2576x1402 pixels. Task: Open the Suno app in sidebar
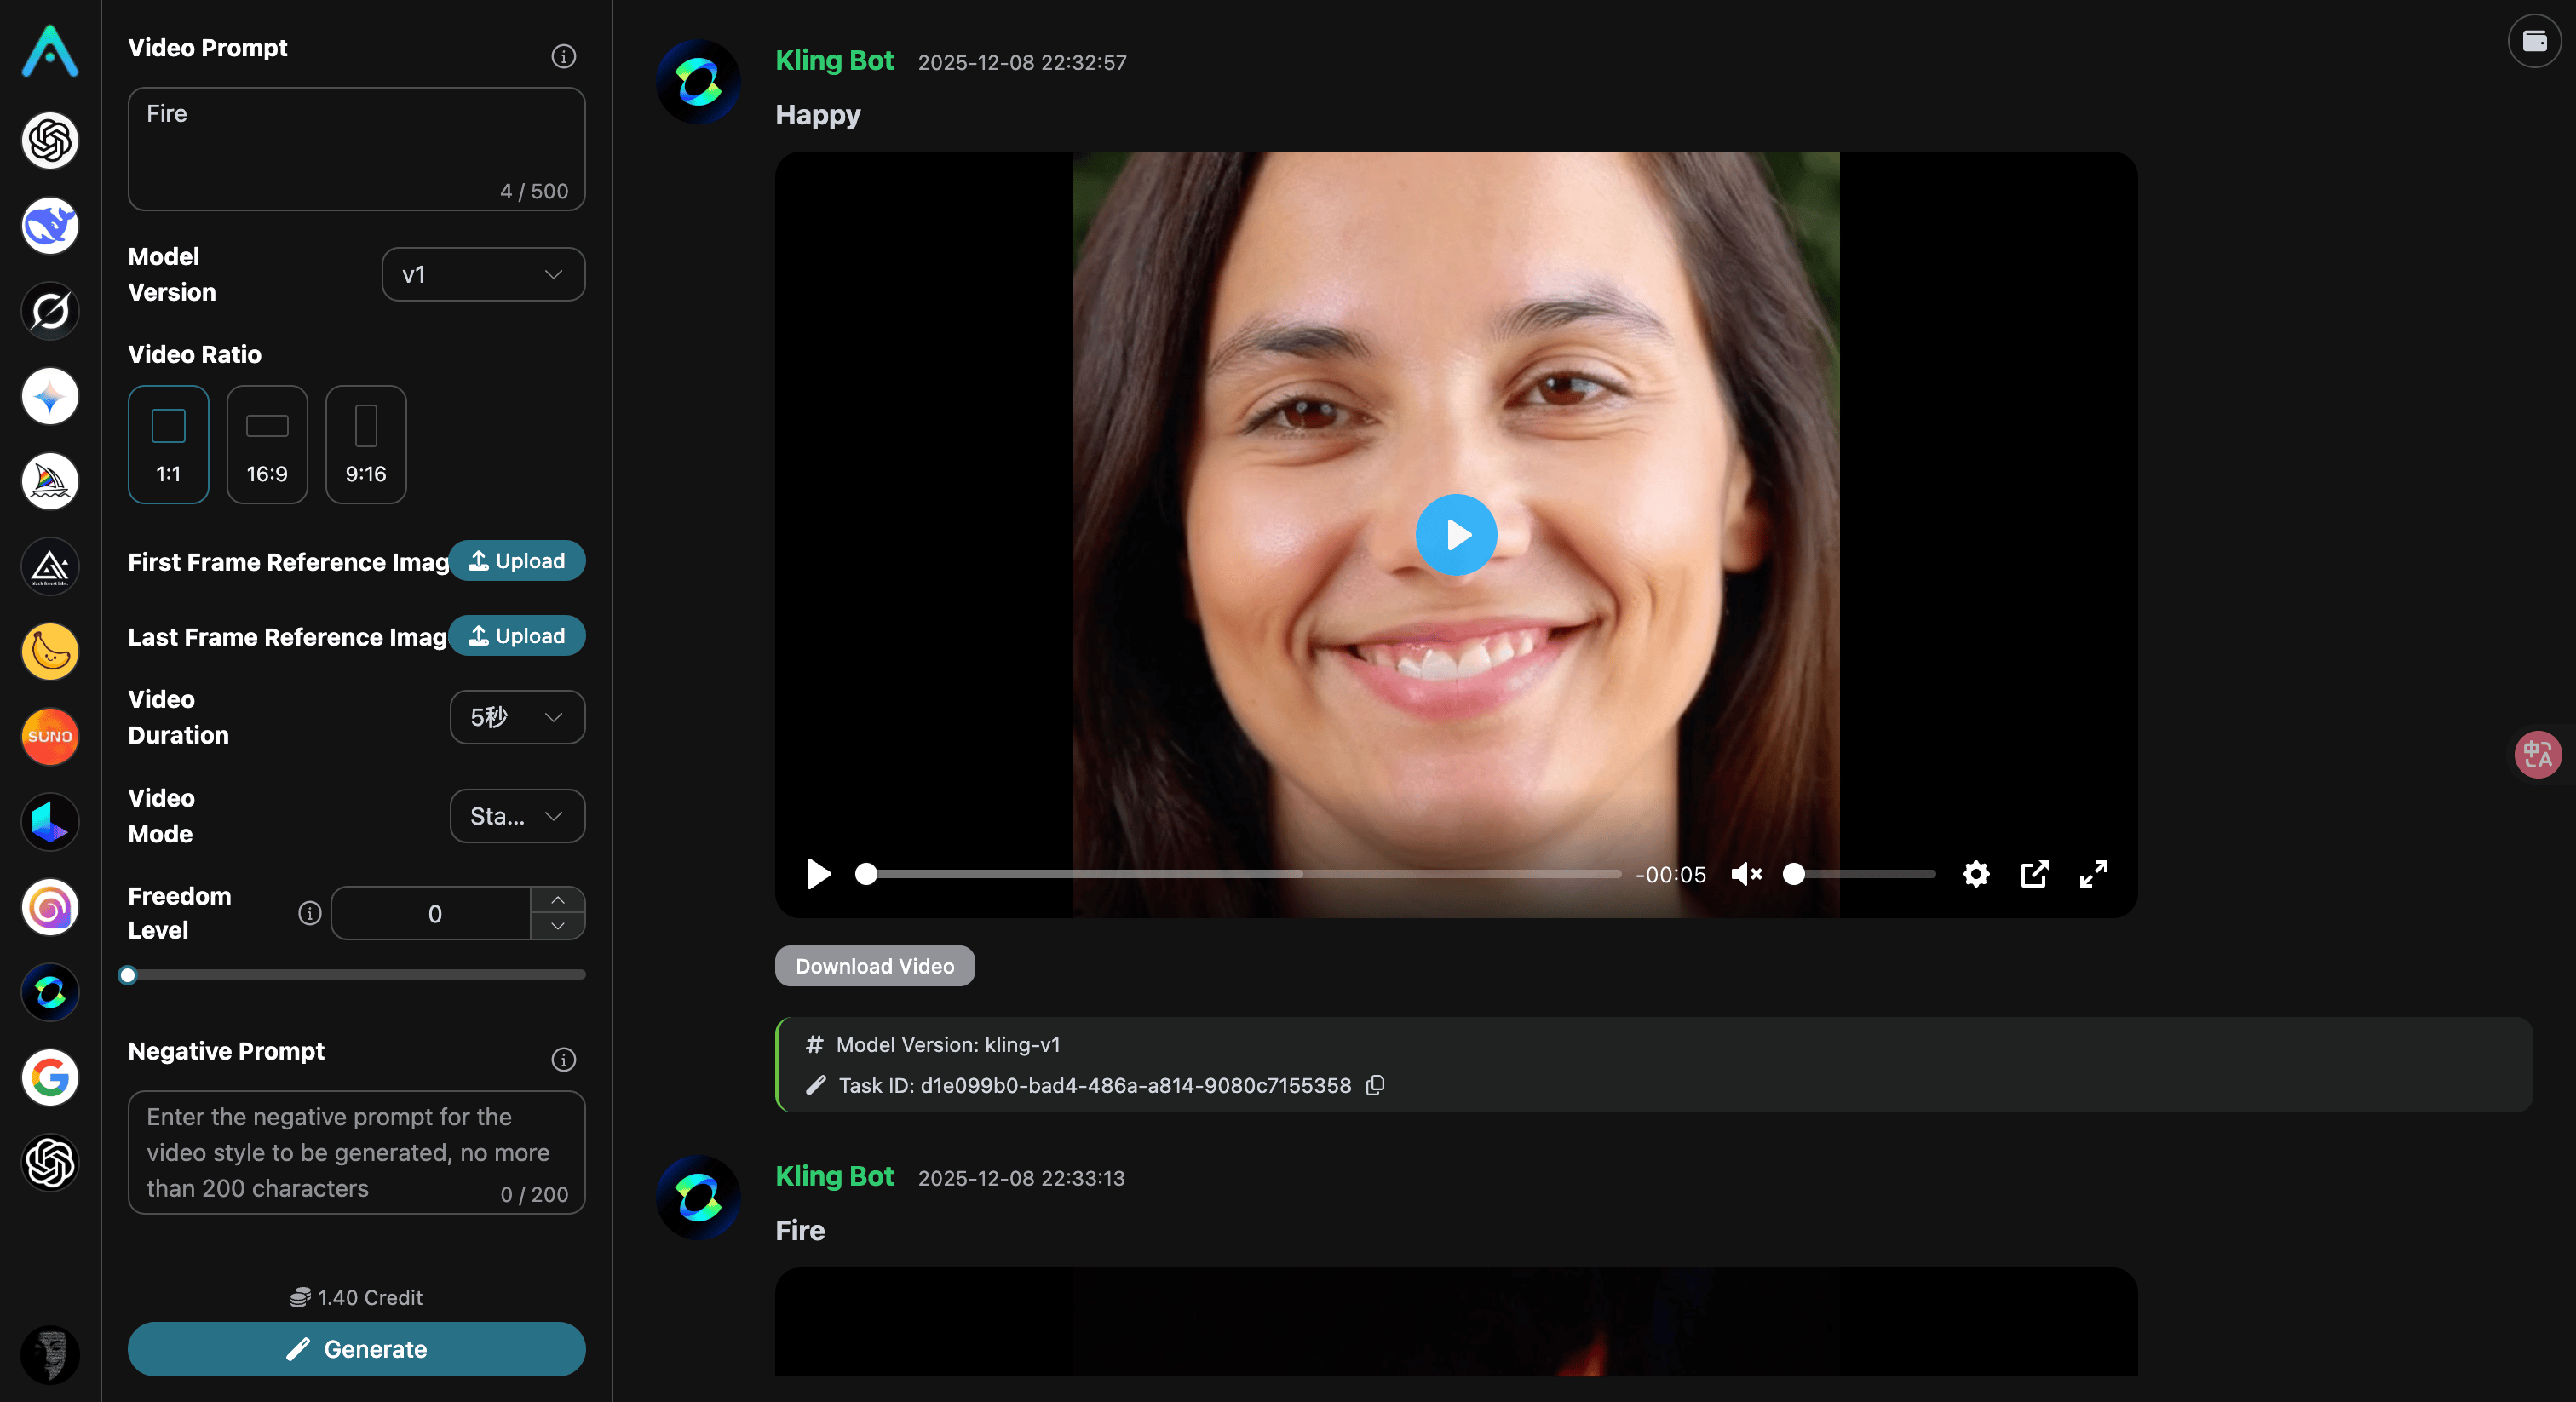click(x=50, y=736)
